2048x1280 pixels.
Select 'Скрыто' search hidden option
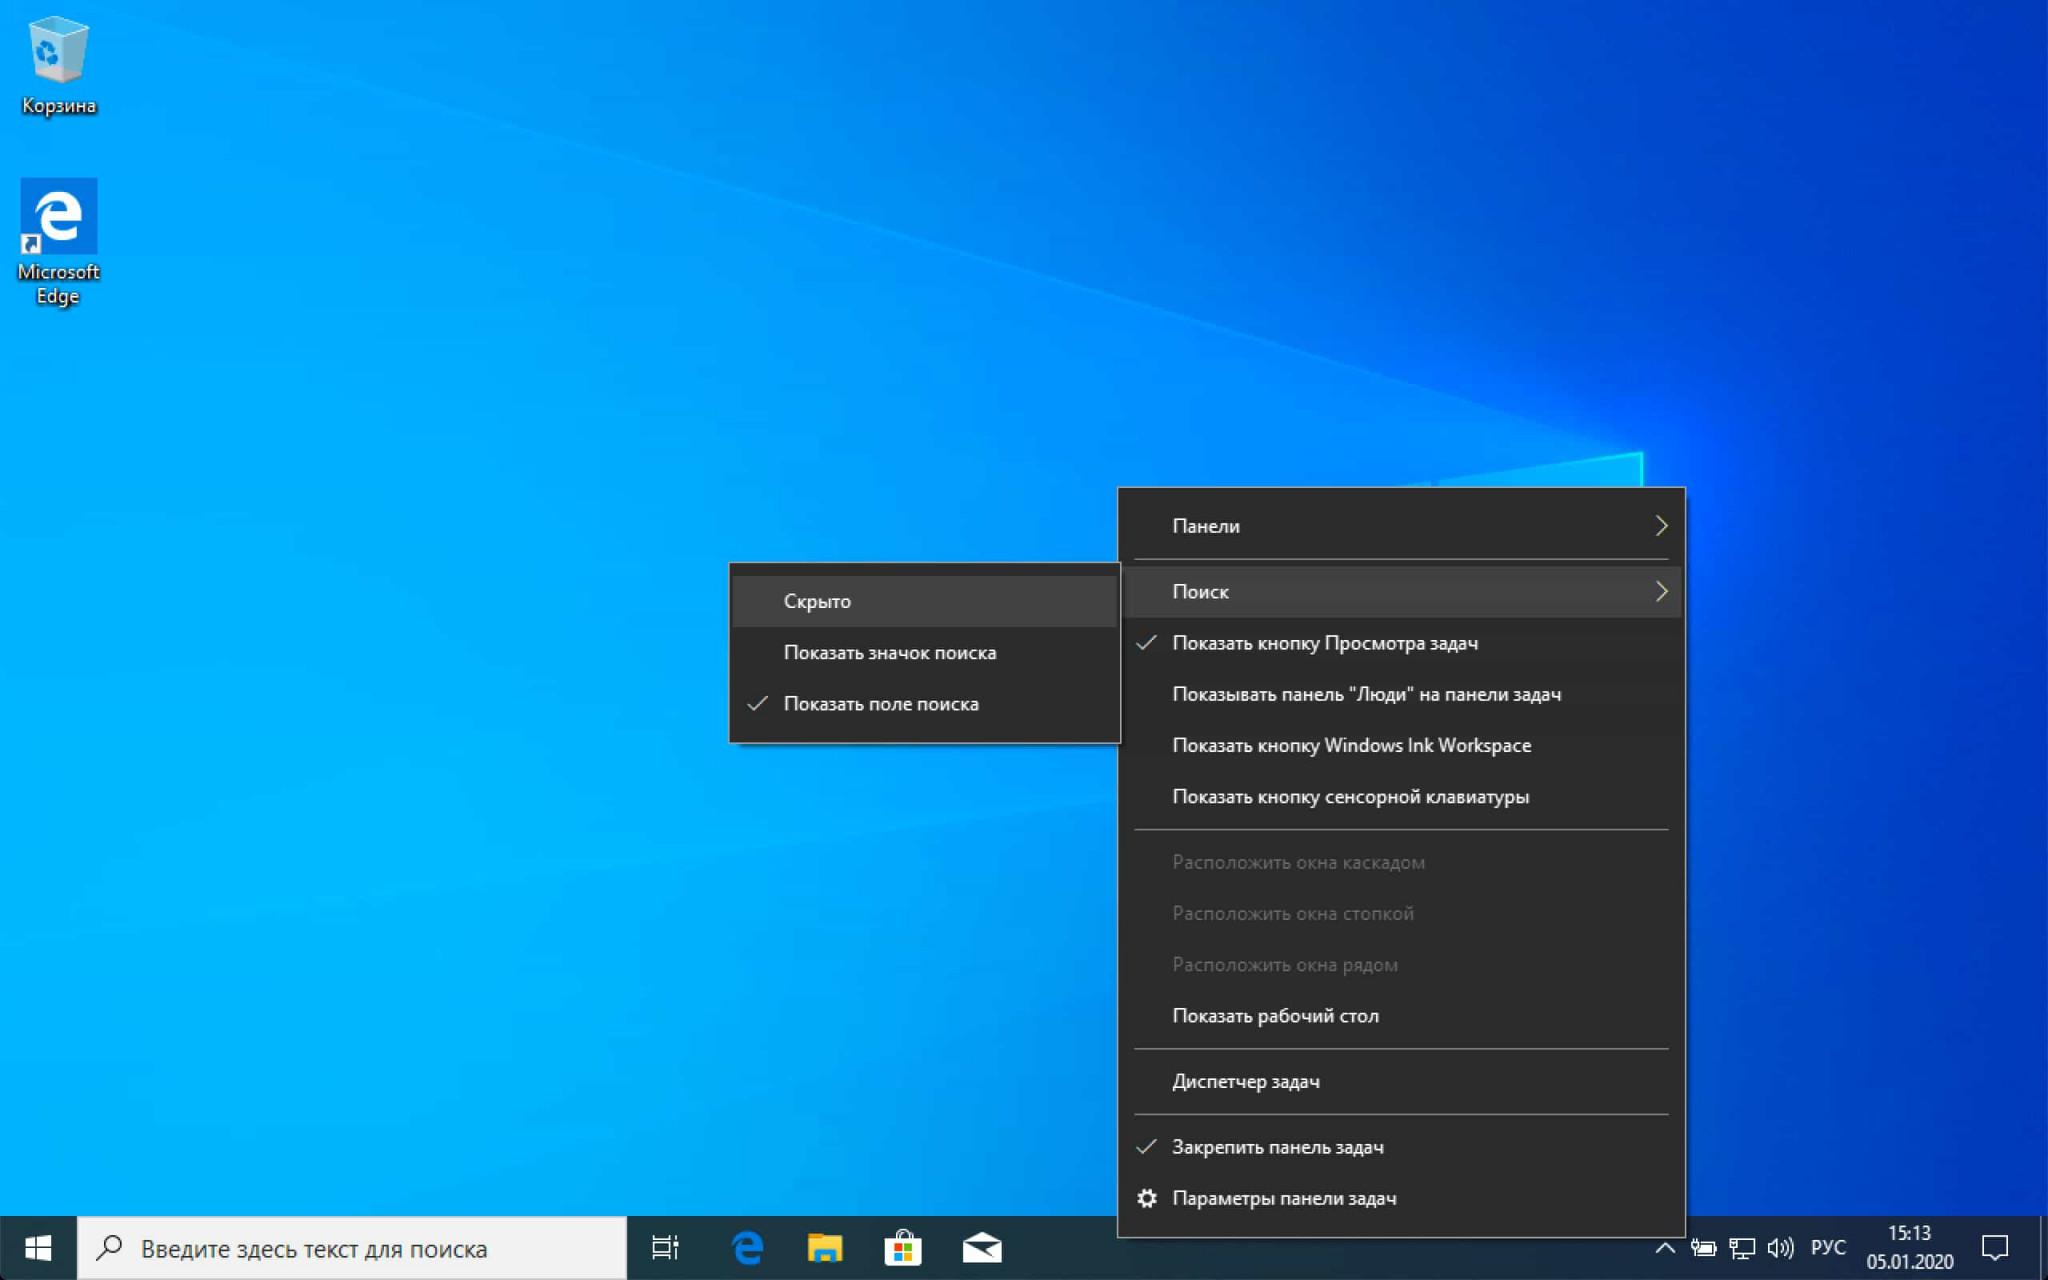(815, 600)
